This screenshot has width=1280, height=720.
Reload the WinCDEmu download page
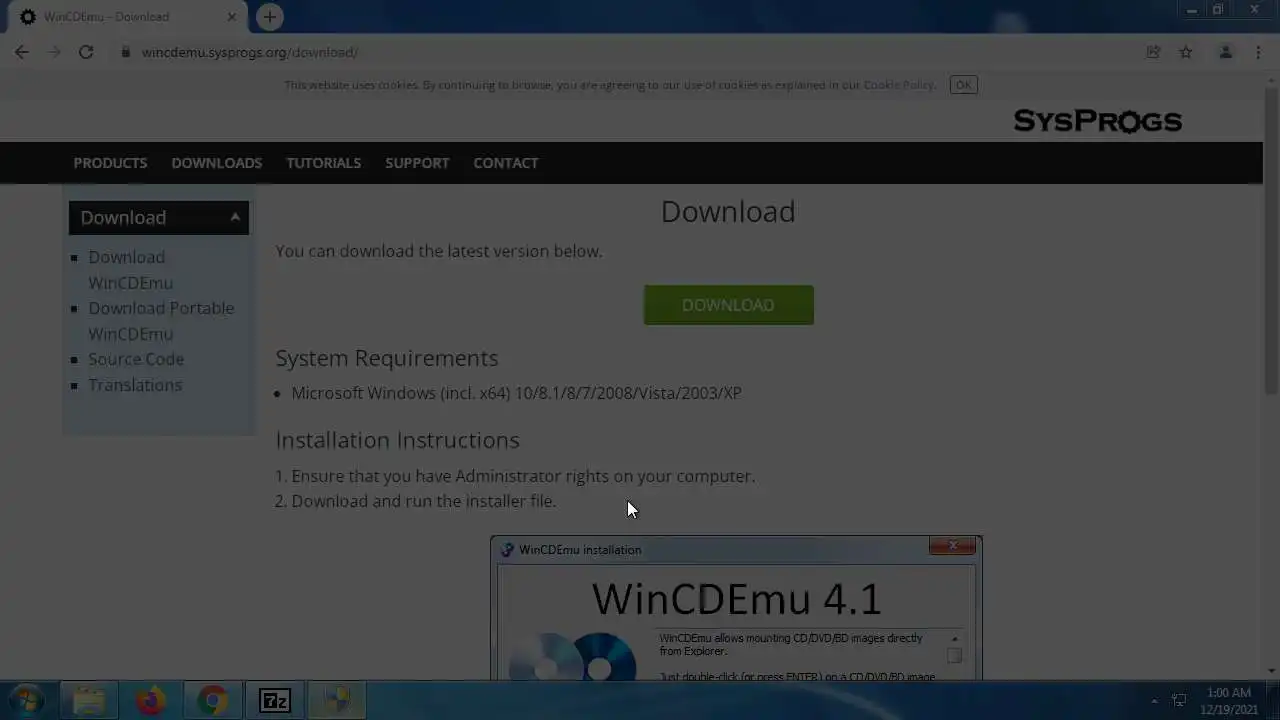[x=86, y=52]
